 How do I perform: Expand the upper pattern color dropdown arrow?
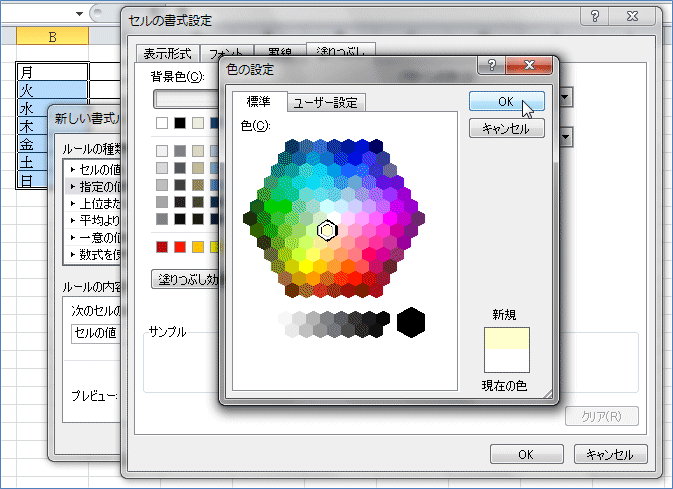tap(565, 97)
